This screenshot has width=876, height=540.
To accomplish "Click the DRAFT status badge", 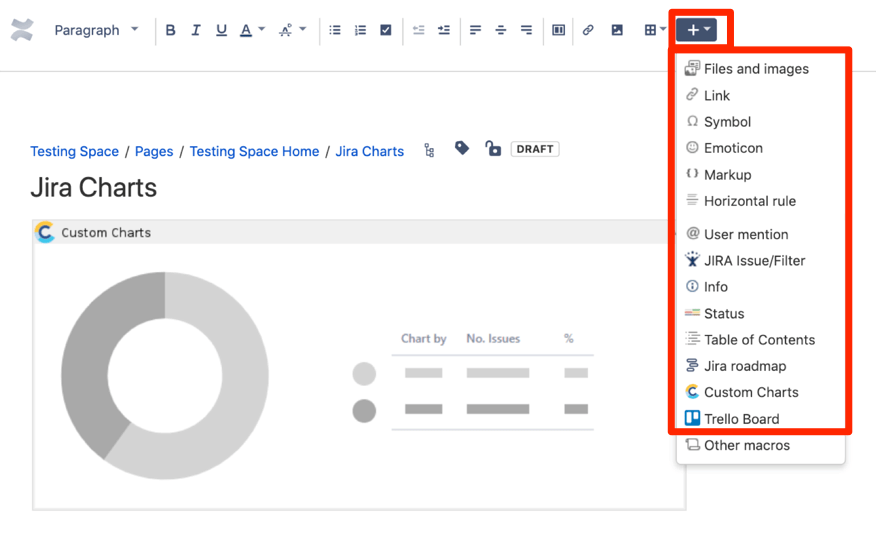I will click(x=535, y=149).
